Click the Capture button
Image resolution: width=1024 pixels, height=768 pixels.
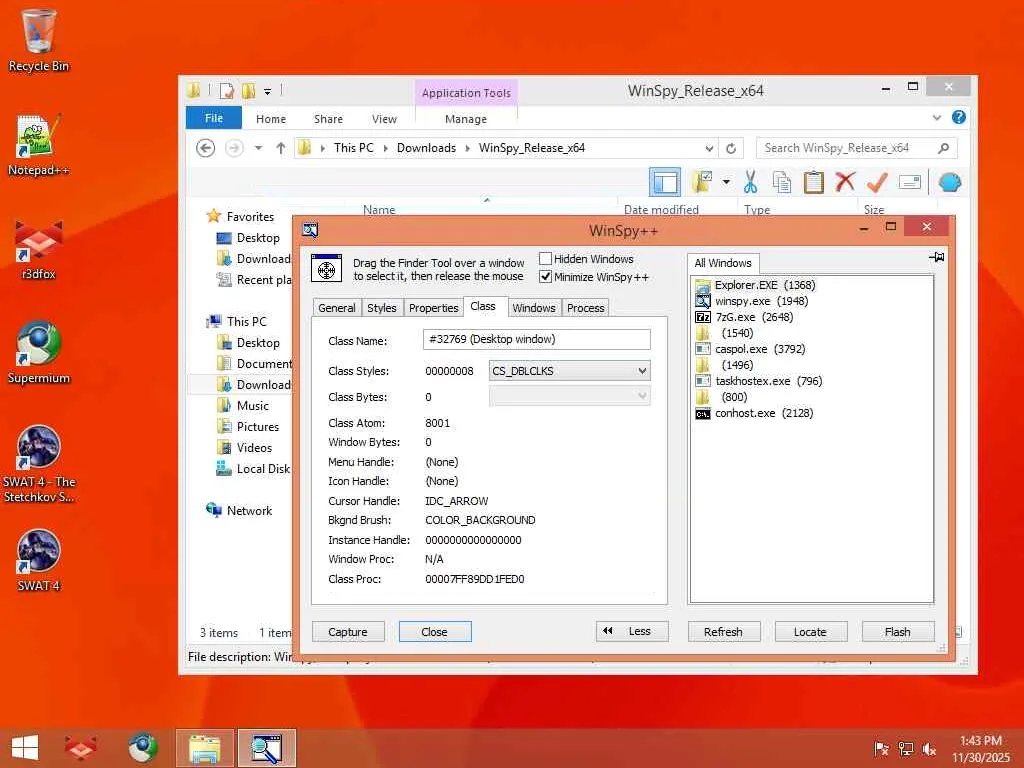point(348,632)
